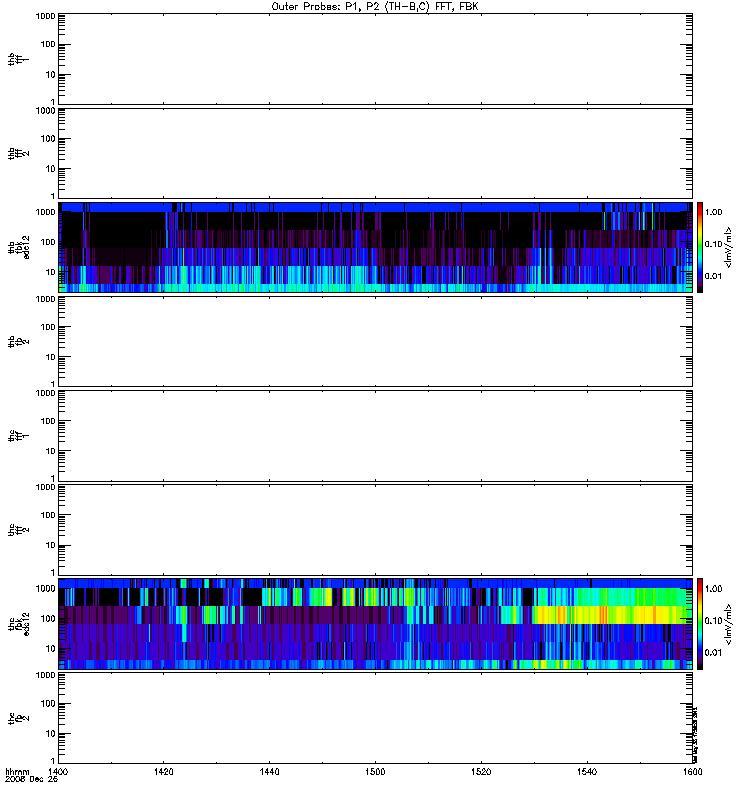750x800 pixels.
Task: Click the thc fbk edc12 spectrogram panel
Action: click(x=375, y=624)
